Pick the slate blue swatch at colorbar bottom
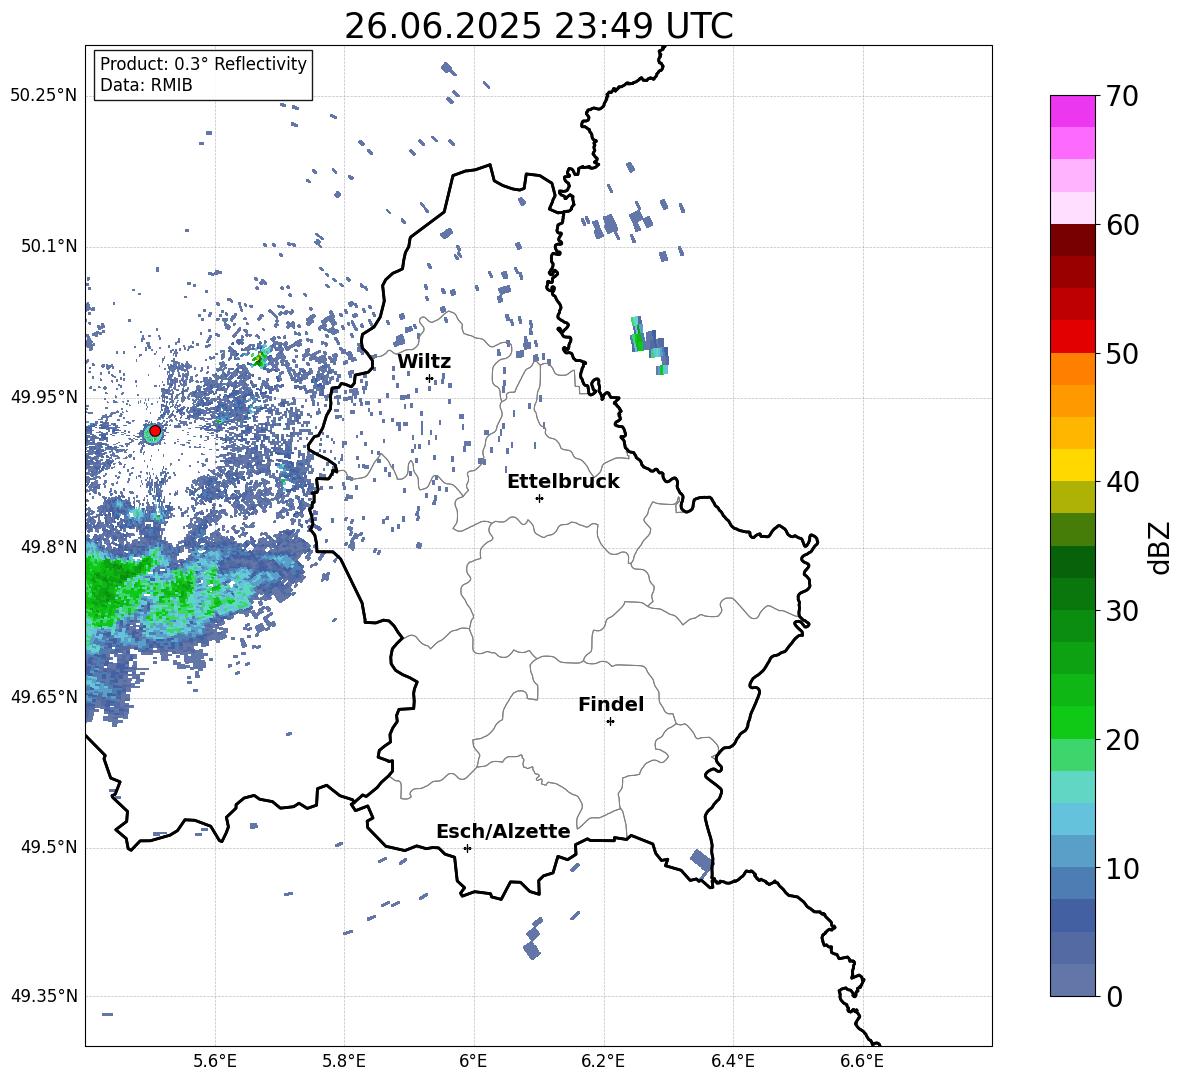Viewport: 1184px width, 1081px height. (x=1072, y=980)
